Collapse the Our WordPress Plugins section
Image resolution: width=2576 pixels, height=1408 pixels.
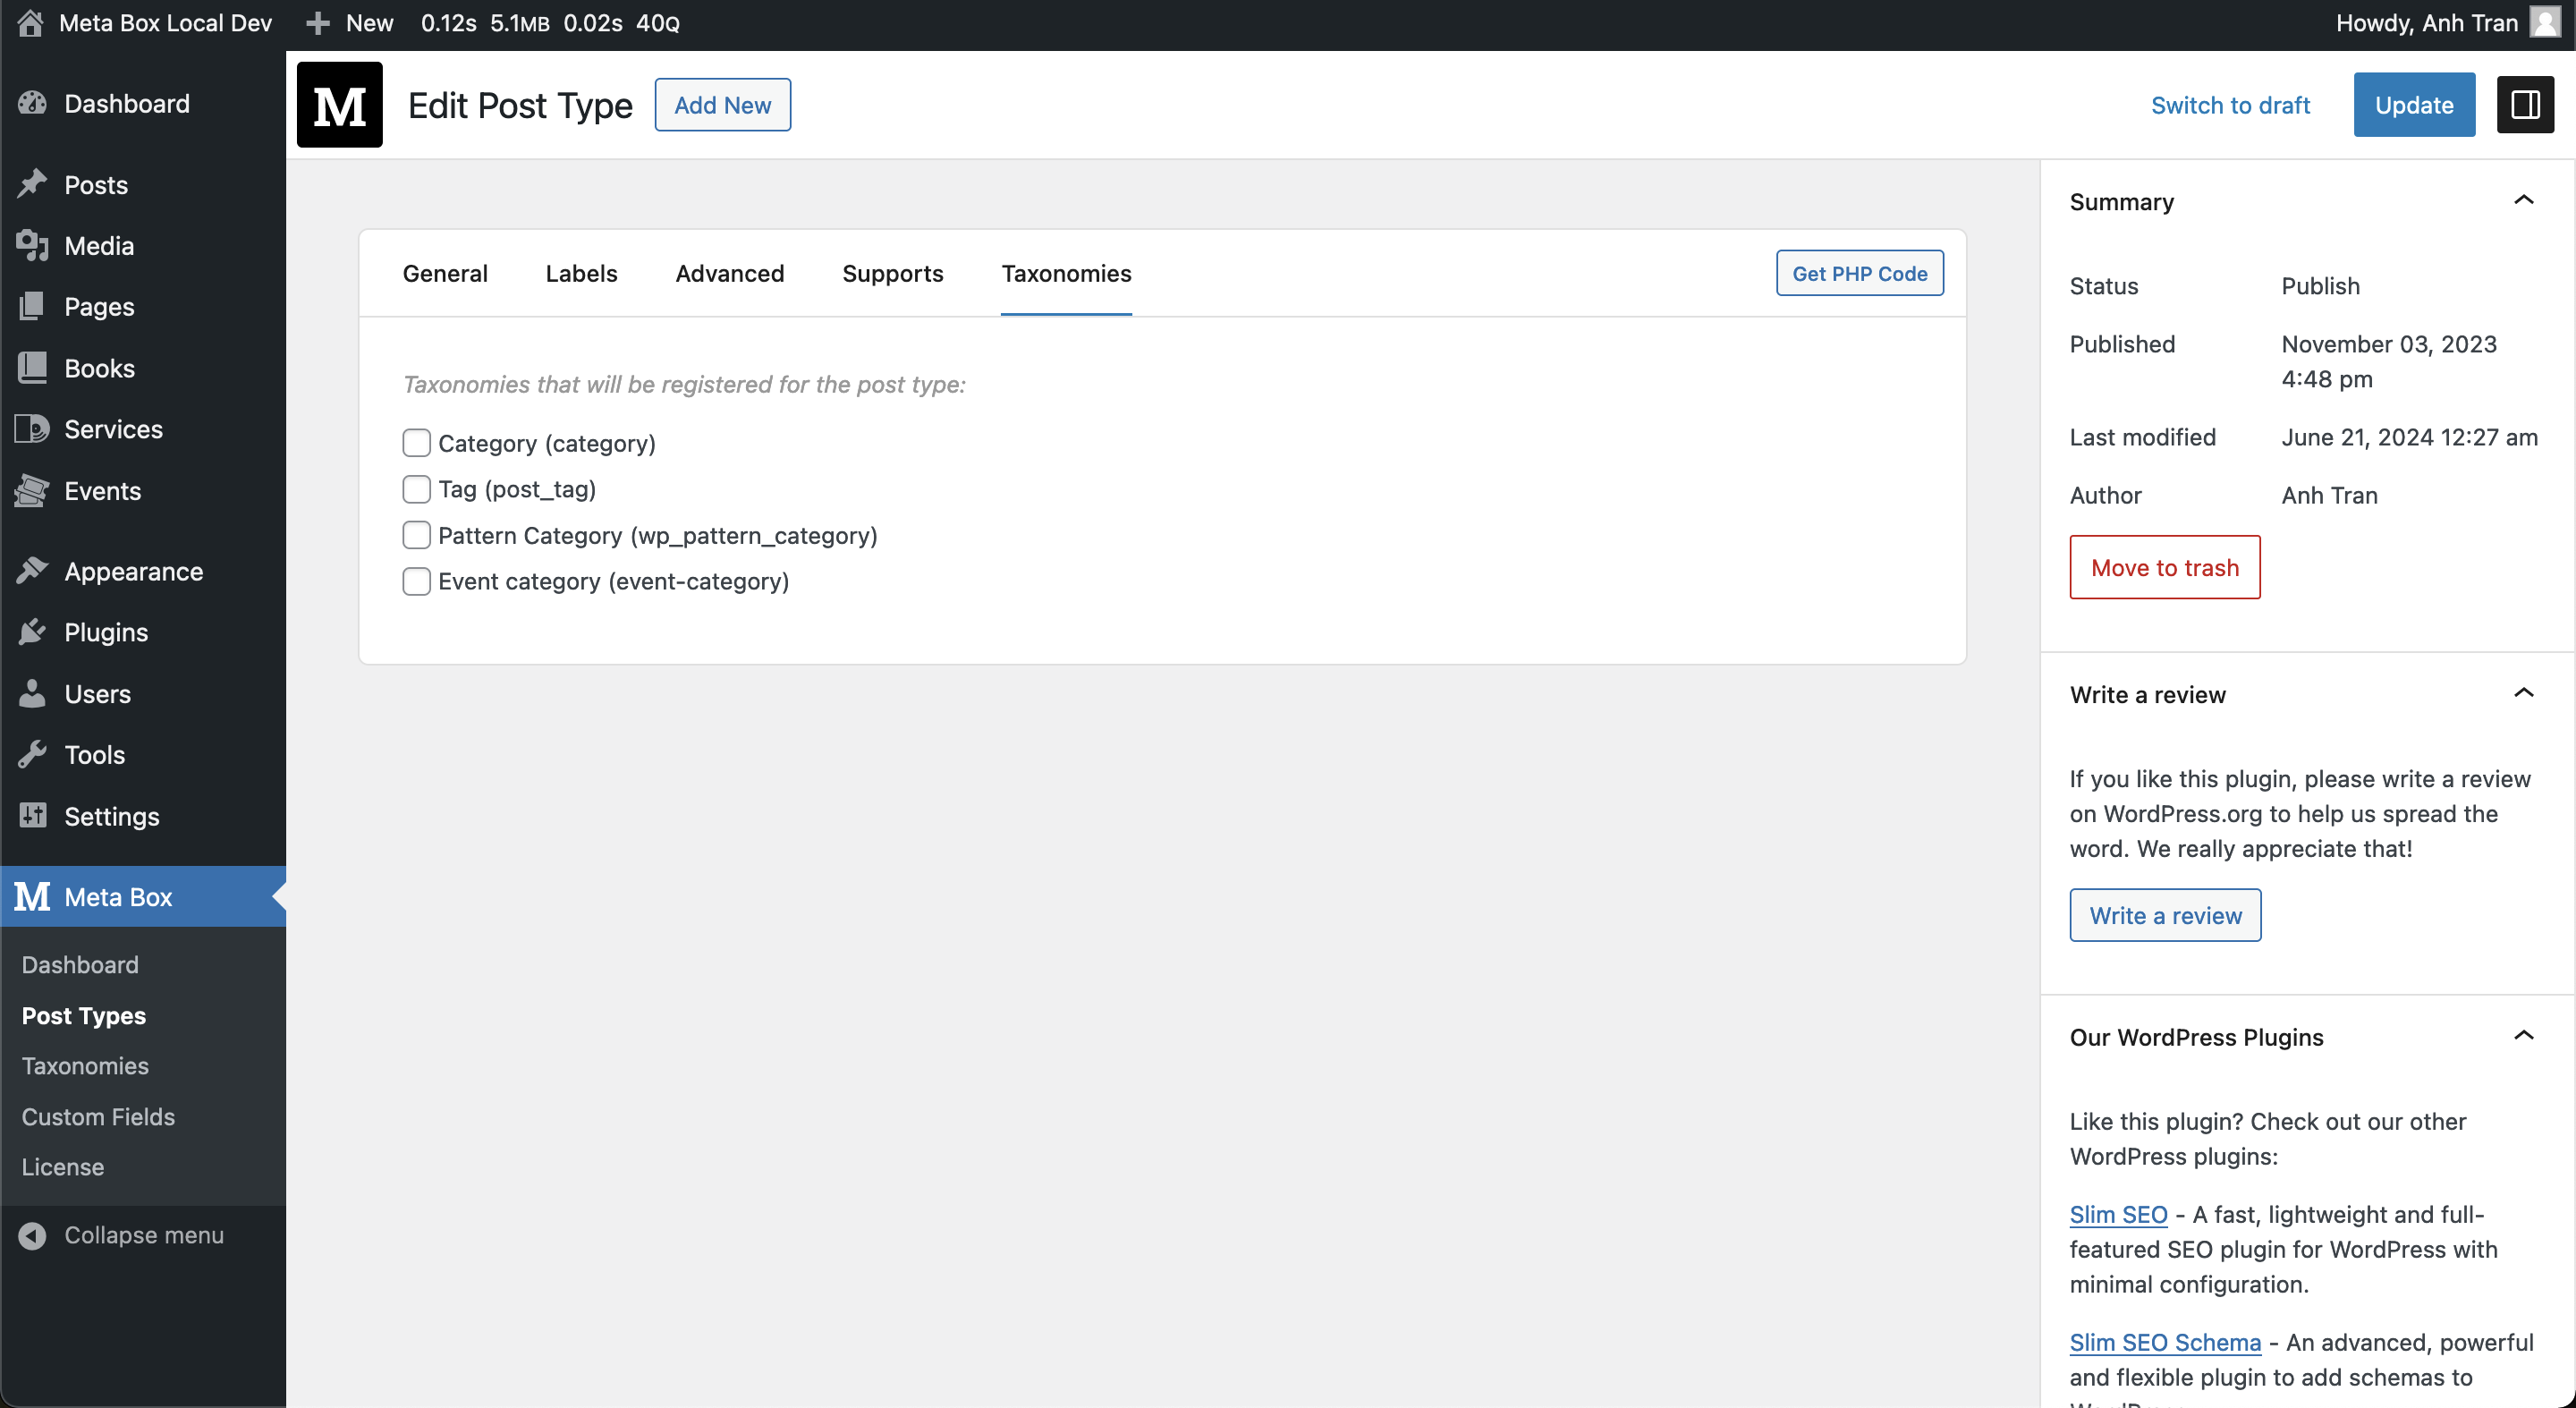(2526, 1035)
